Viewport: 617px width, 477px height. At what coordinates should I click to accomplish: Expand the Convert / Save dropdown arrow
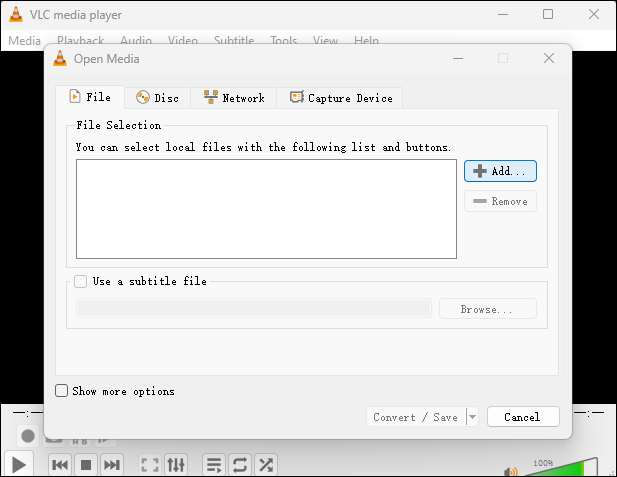[x=472, y=417]
